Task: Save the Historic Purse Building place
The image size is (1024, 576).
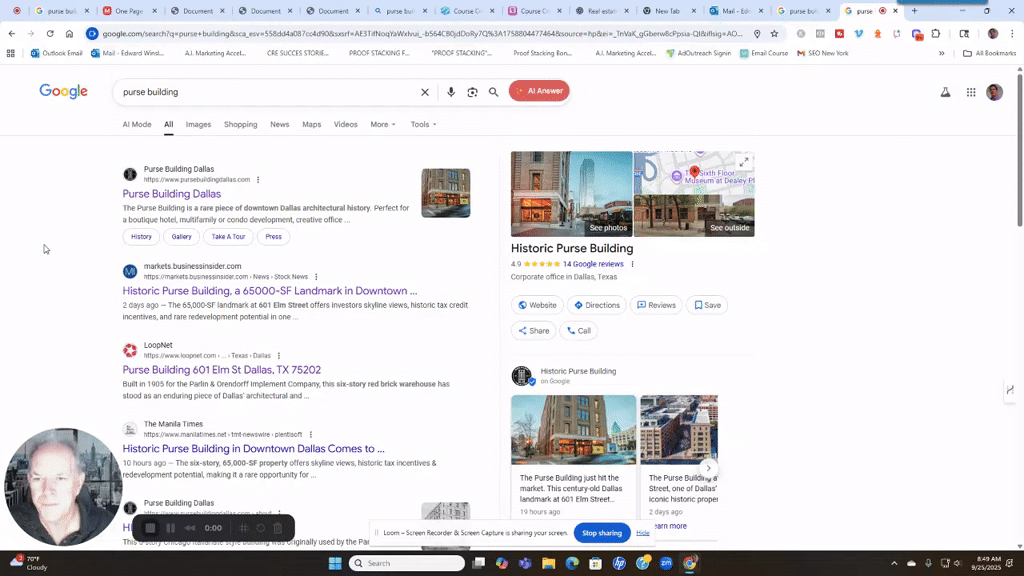Action: 707,305
